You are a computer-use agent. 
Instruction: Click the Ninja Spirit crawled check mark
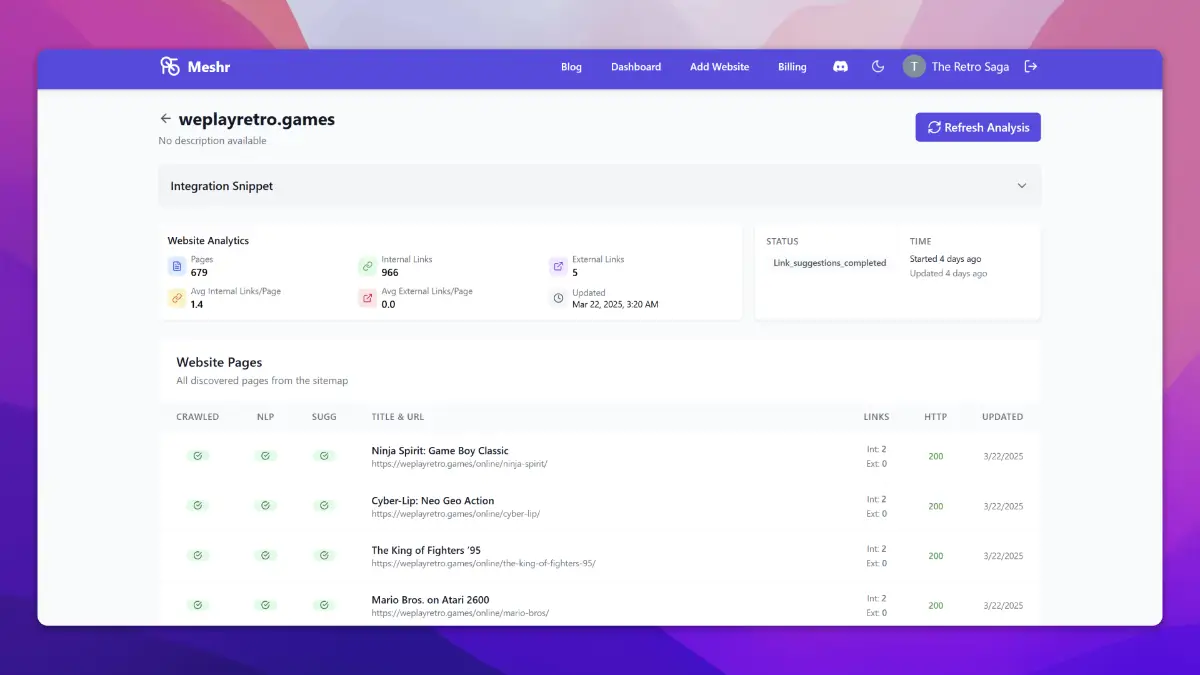point(198,456)
